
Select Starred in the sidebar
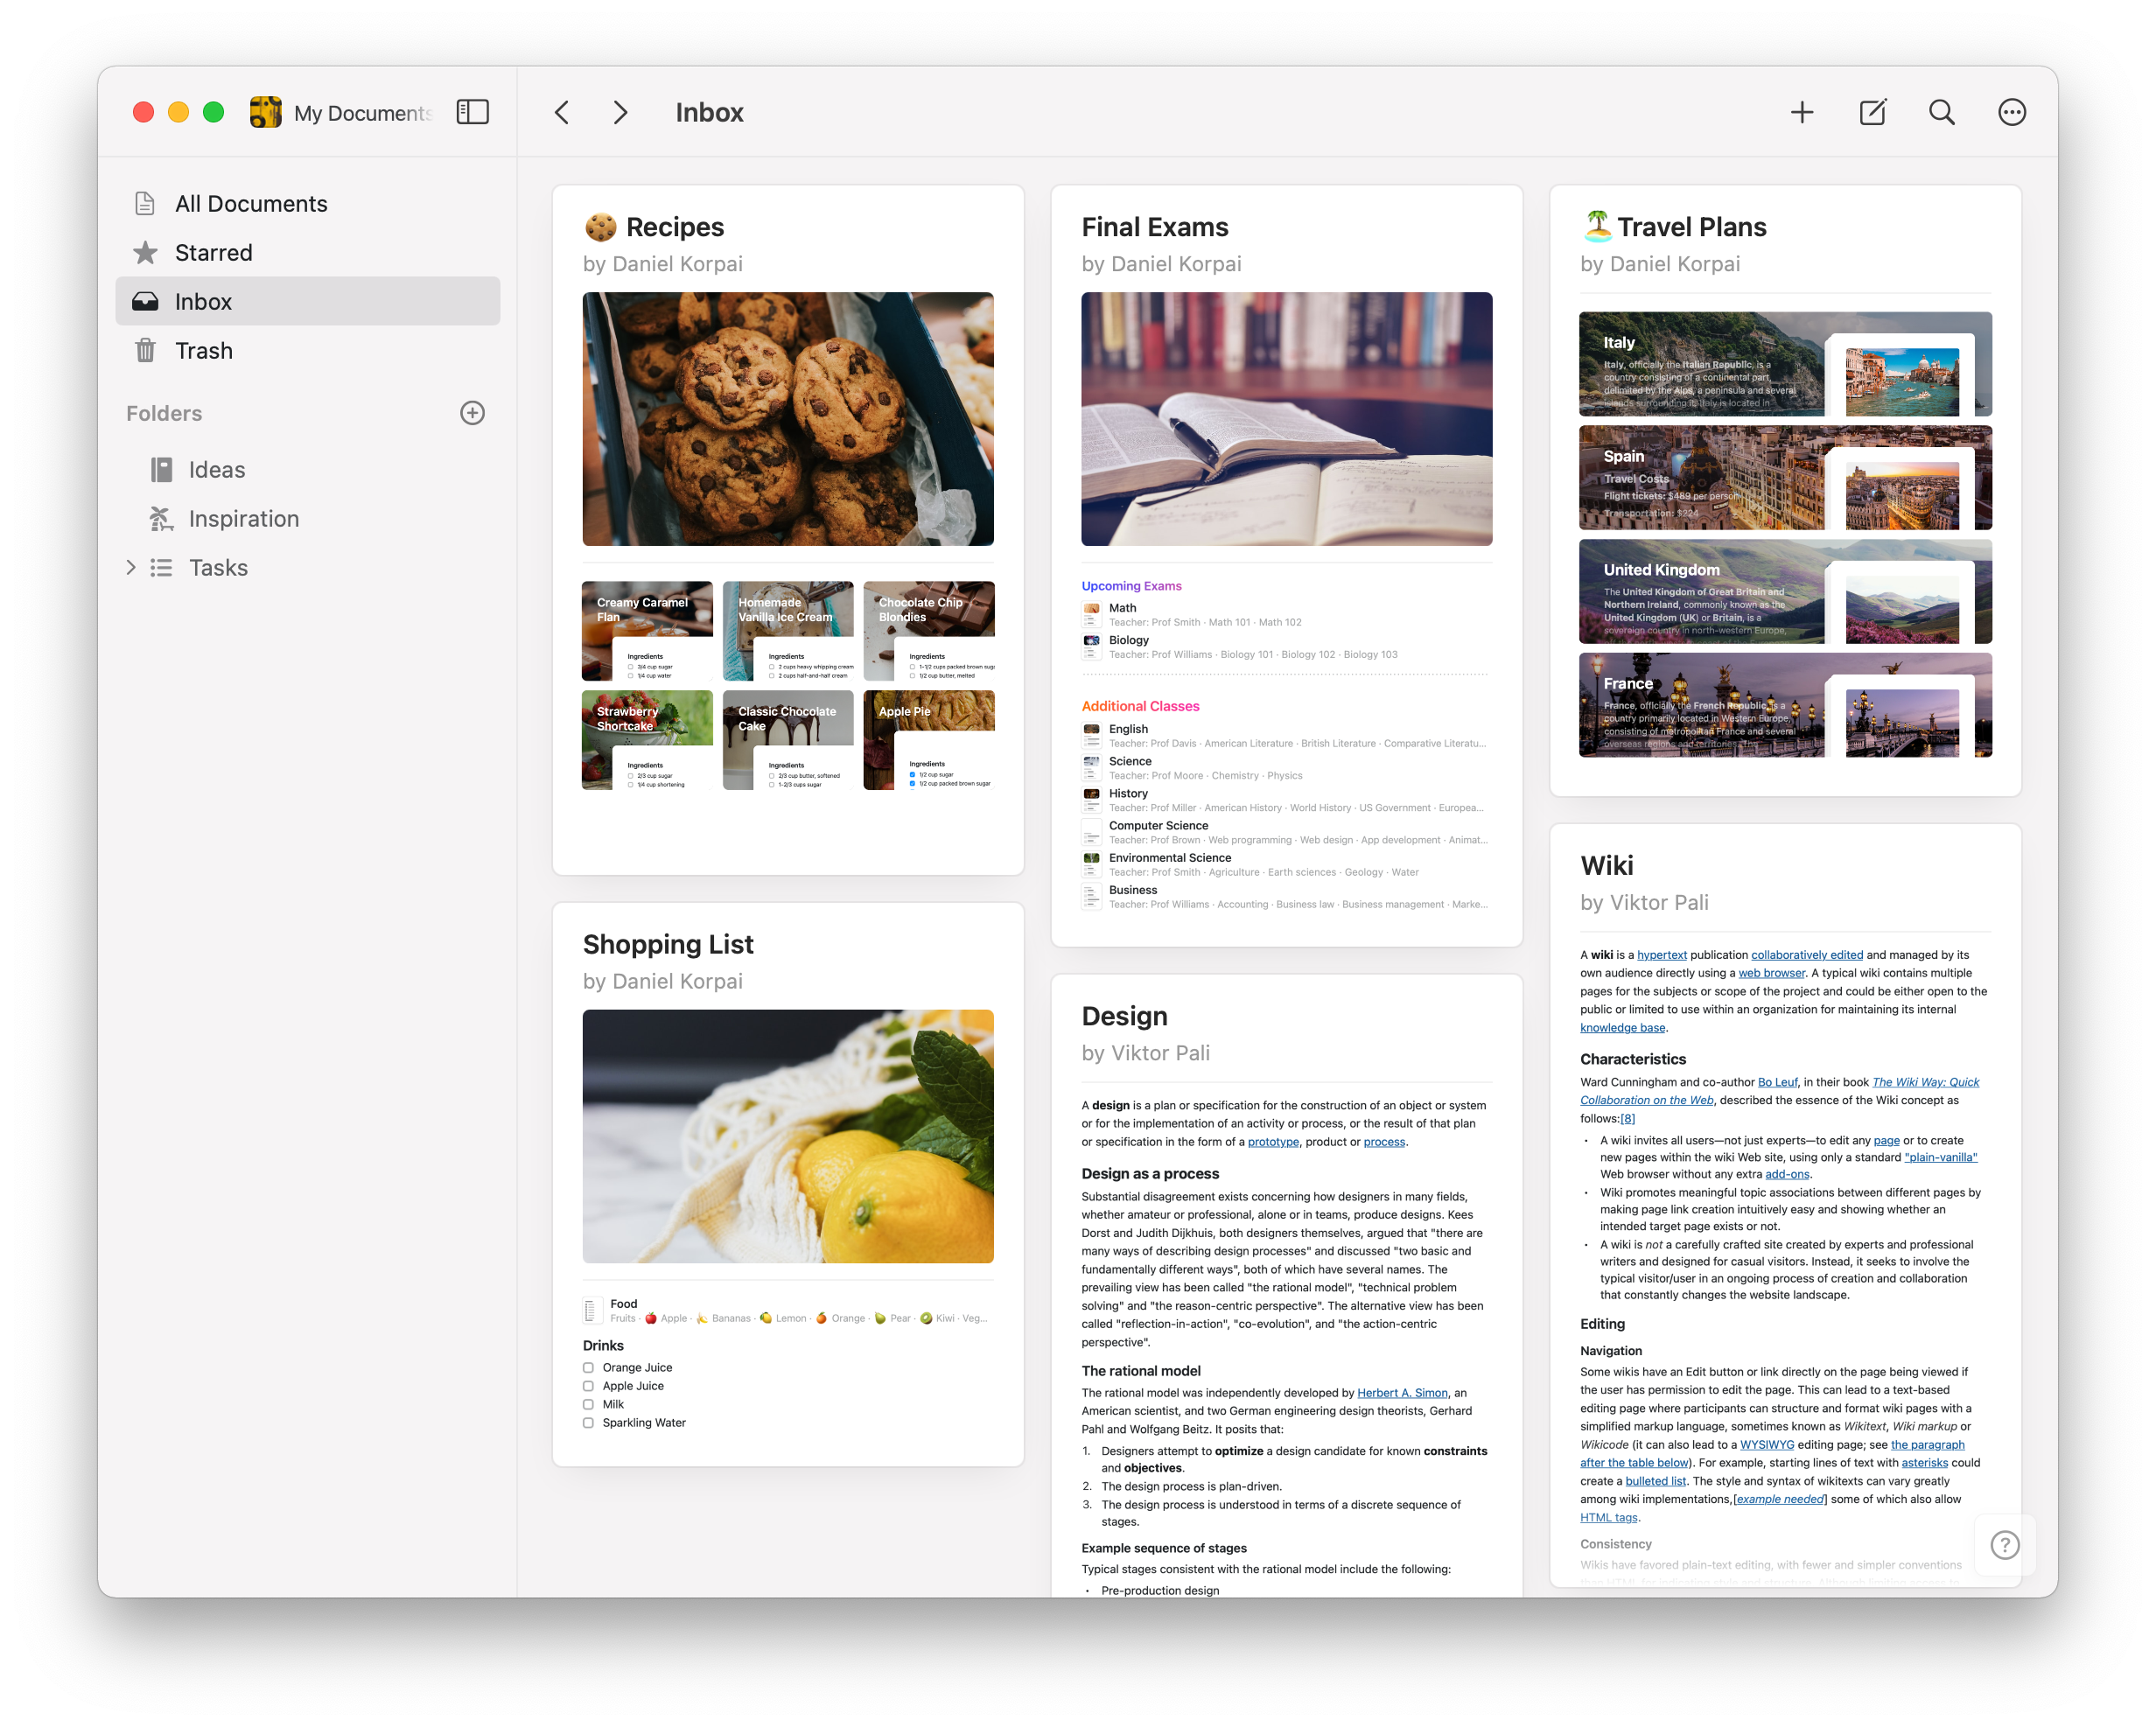[213, 253]
